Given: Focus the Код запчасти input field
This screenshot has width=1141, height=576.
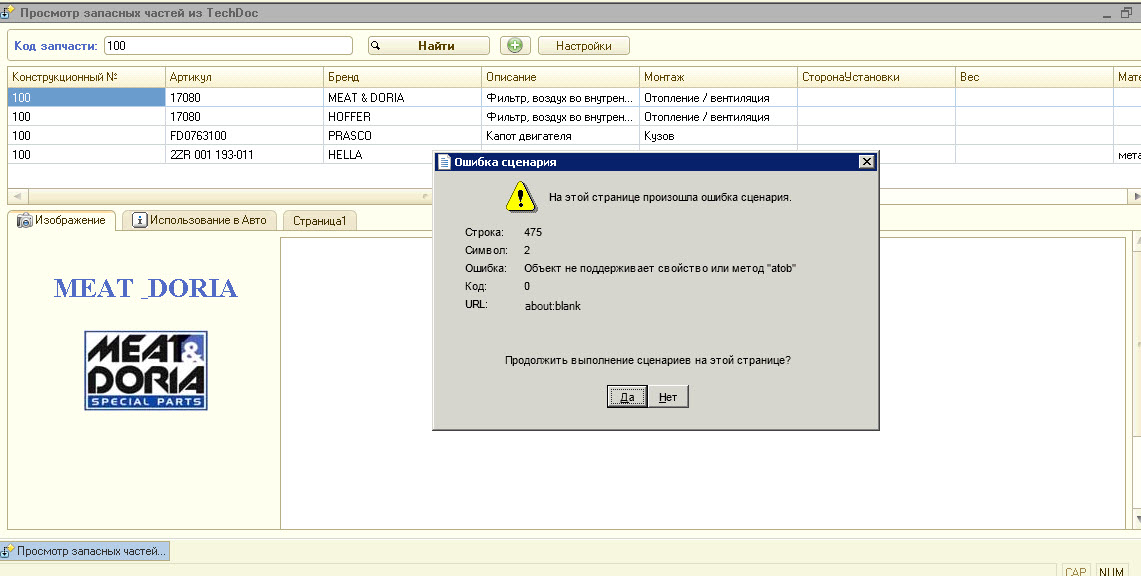Looking at the screenshot, I should 228,45.
